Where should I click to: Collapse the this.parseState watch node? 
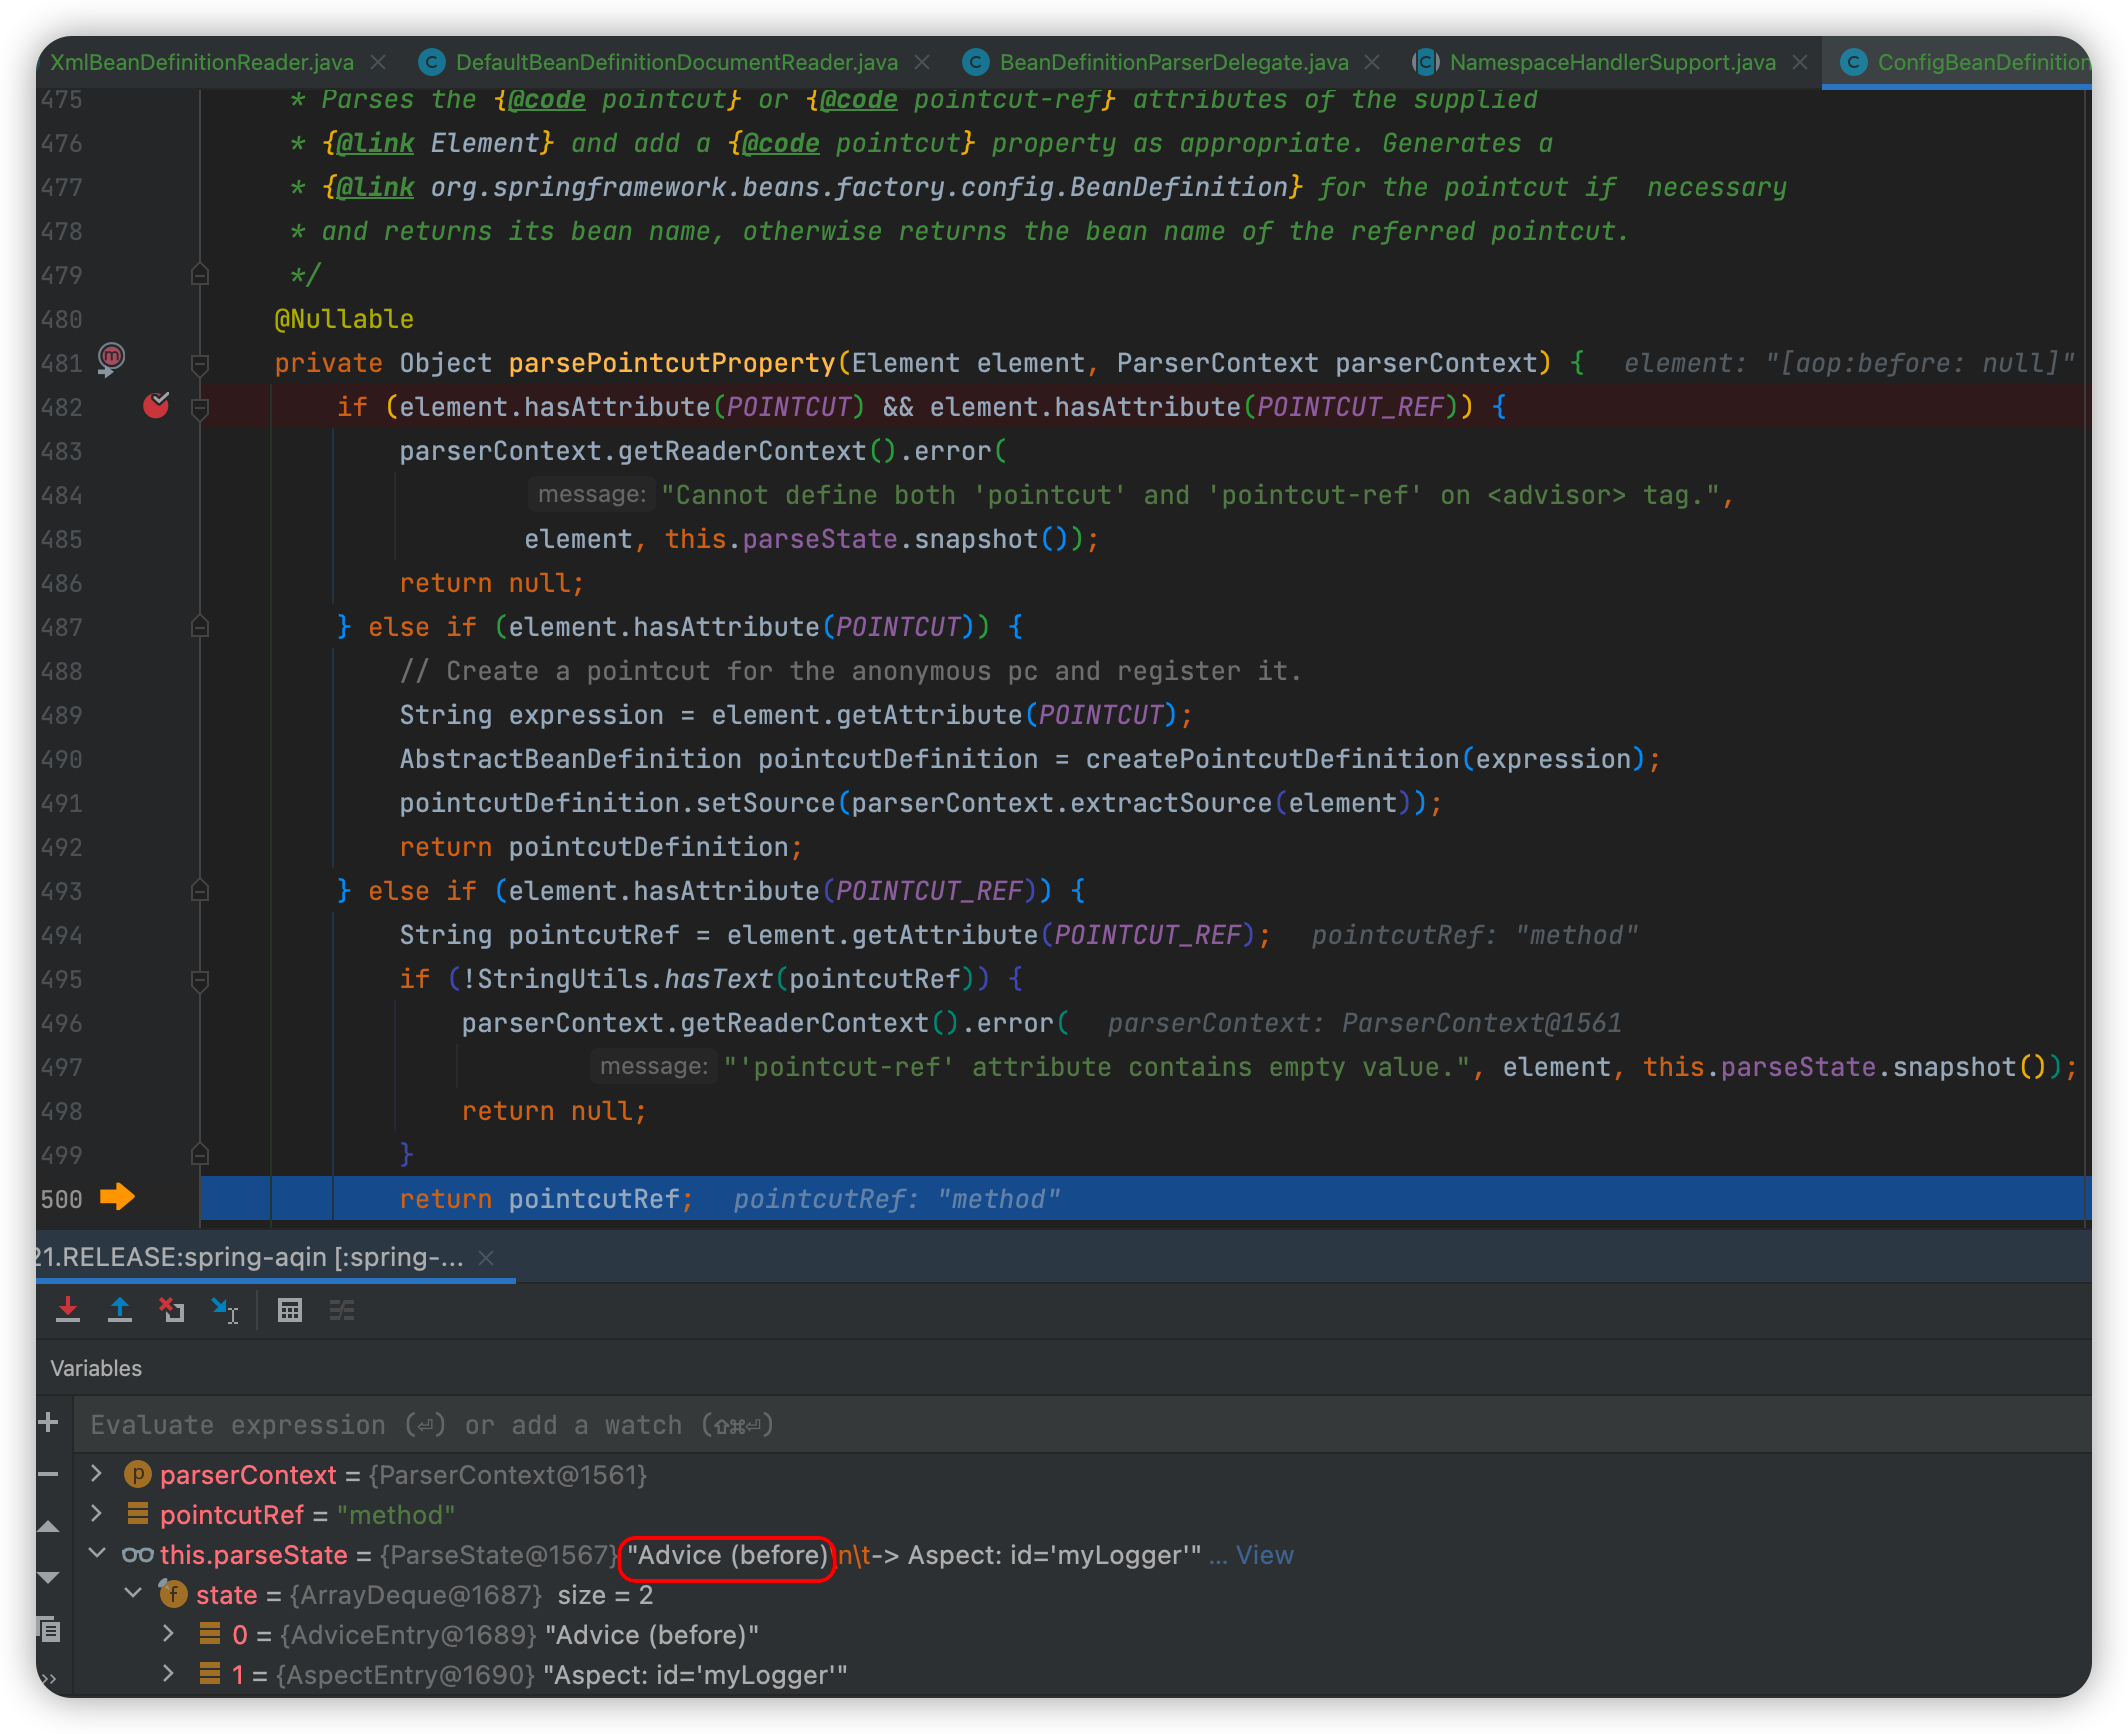point(97,1554)
